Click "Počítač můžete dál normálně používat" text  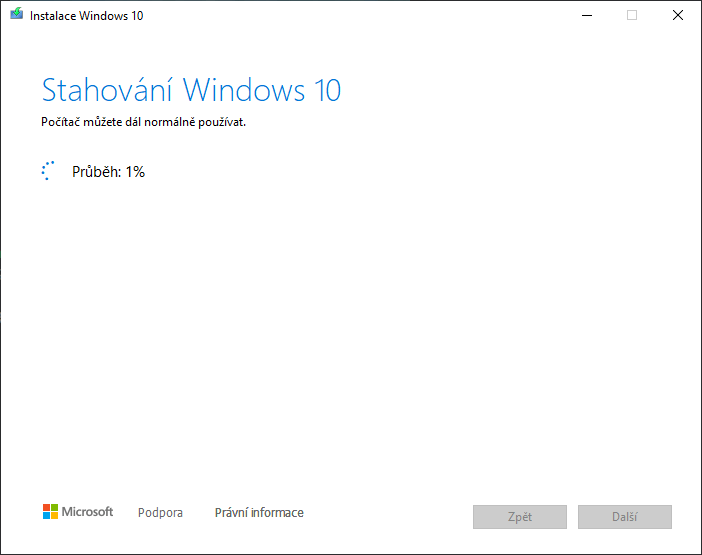143,122
